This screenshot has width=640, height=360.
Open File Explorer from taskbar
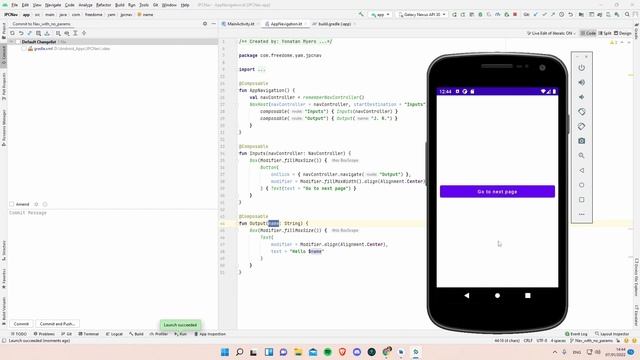298,352
